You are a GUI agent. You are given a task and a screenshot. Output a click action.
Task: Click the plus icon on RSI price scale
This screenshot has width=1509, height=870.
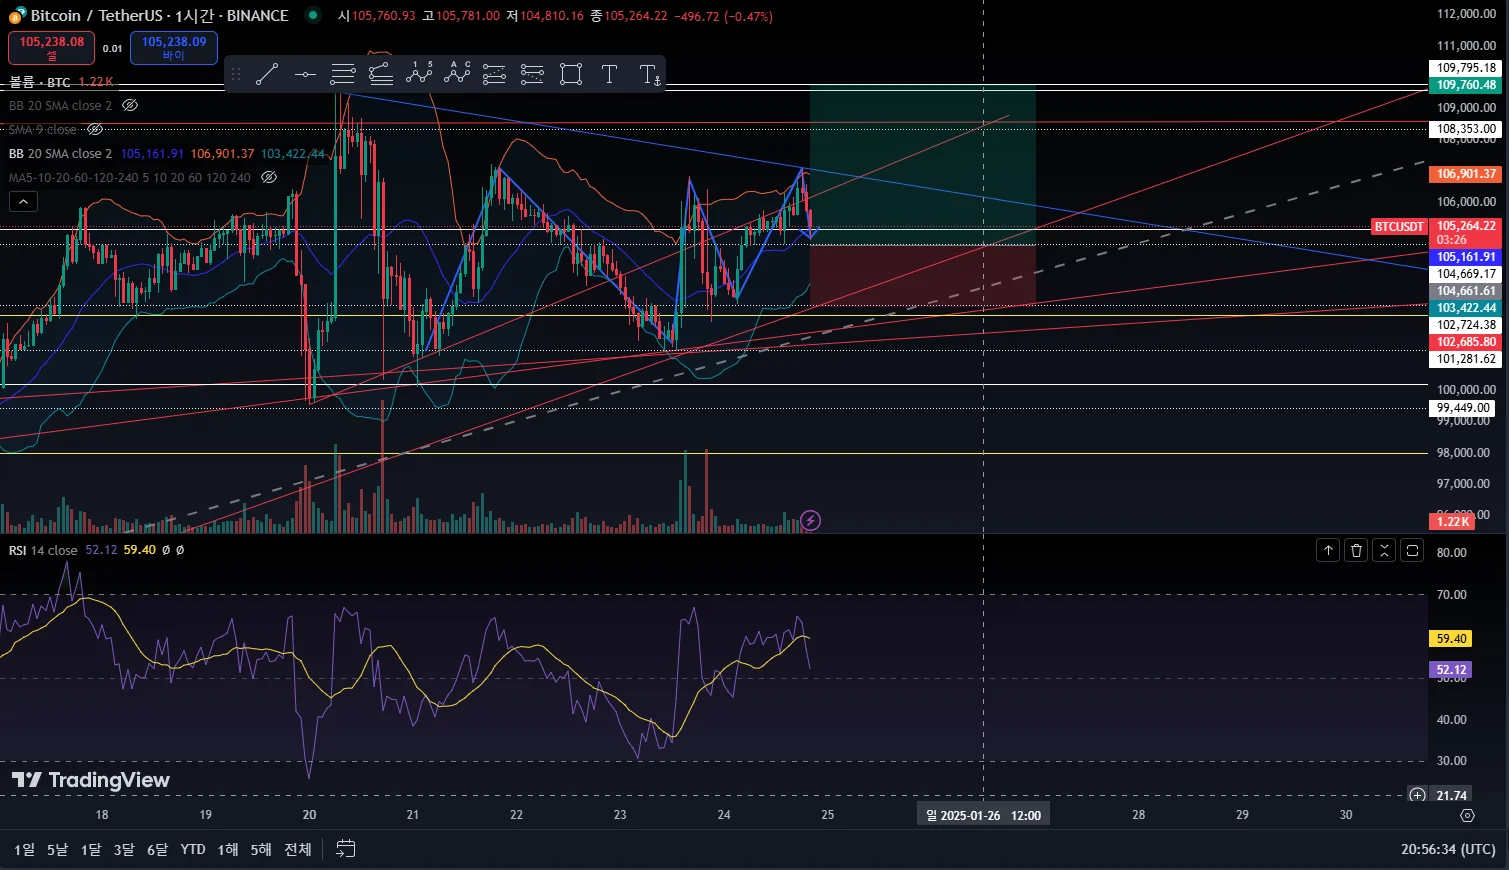click(x=1417, y=795)
